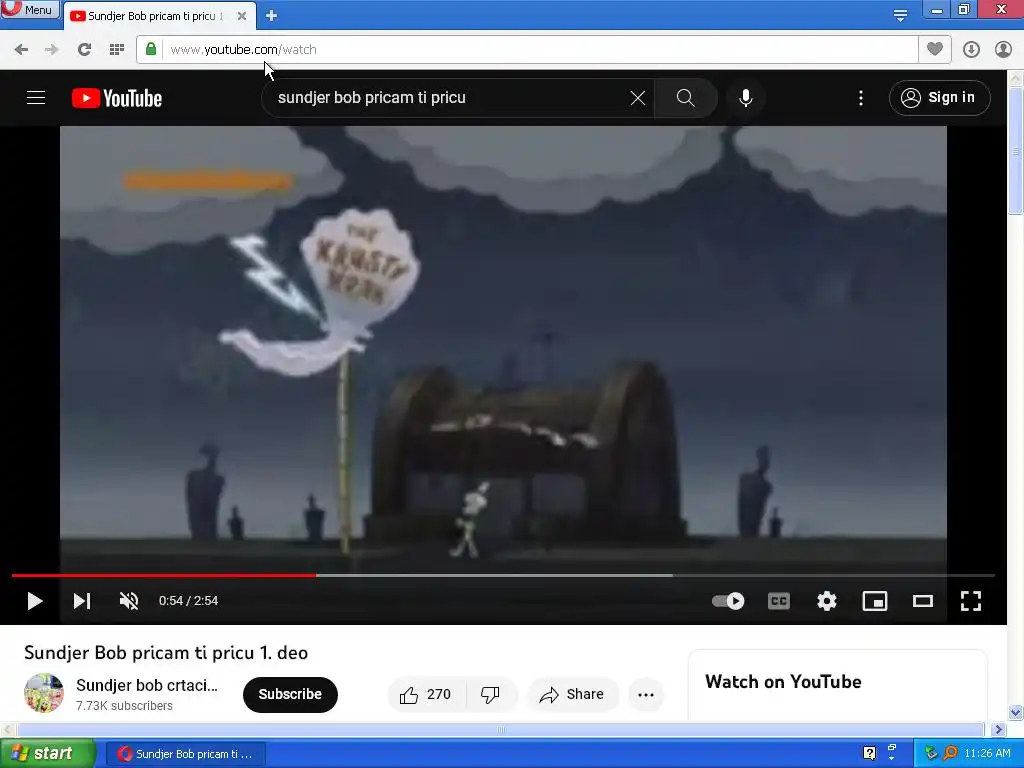
Task: Open the tab menu icon in title bar
Action: (x=900, y=15)
